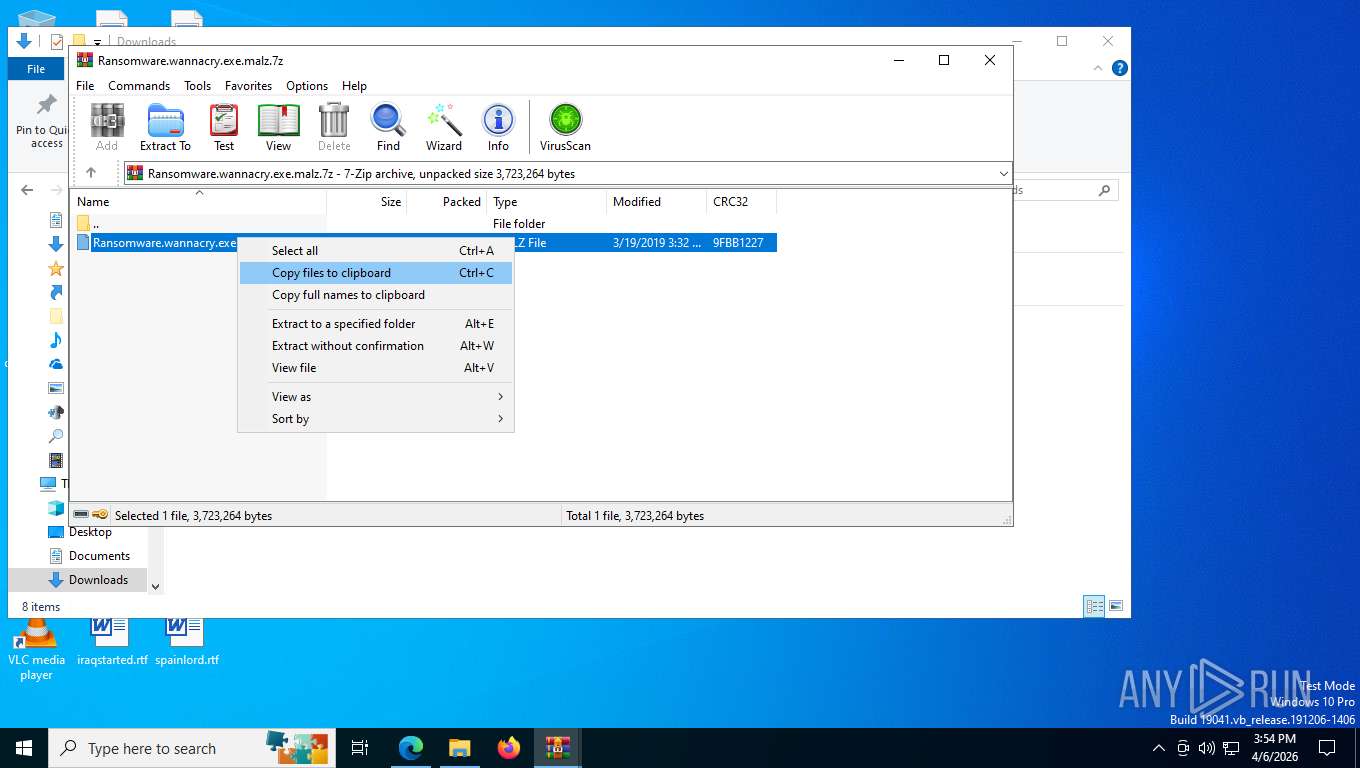Screen dimensions: 1360x768
Task: Click the Explorer help question icon
Action: pyautogui.click(x=1120, y=68)
